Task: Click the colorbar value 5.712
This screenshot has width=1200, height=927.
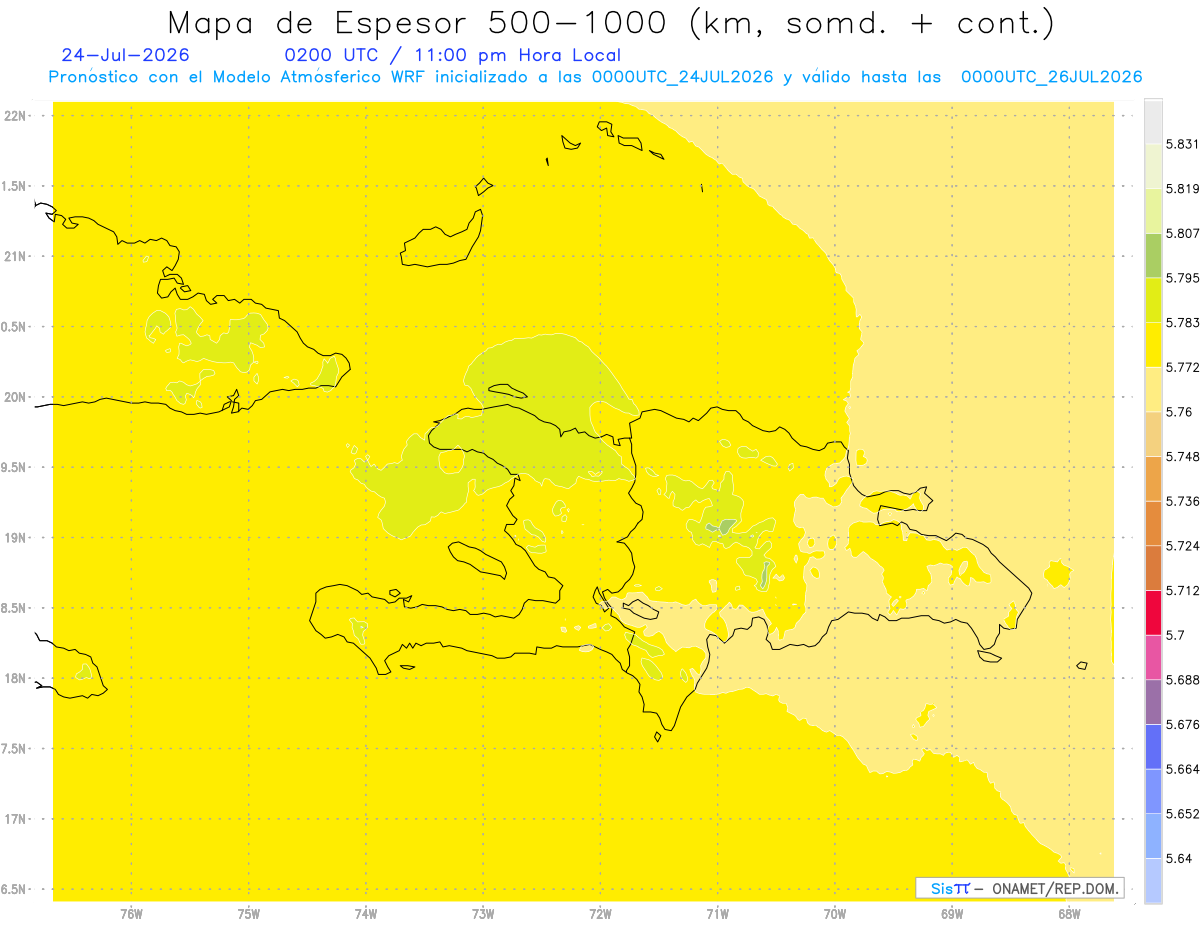Action: click(1182, 590)
